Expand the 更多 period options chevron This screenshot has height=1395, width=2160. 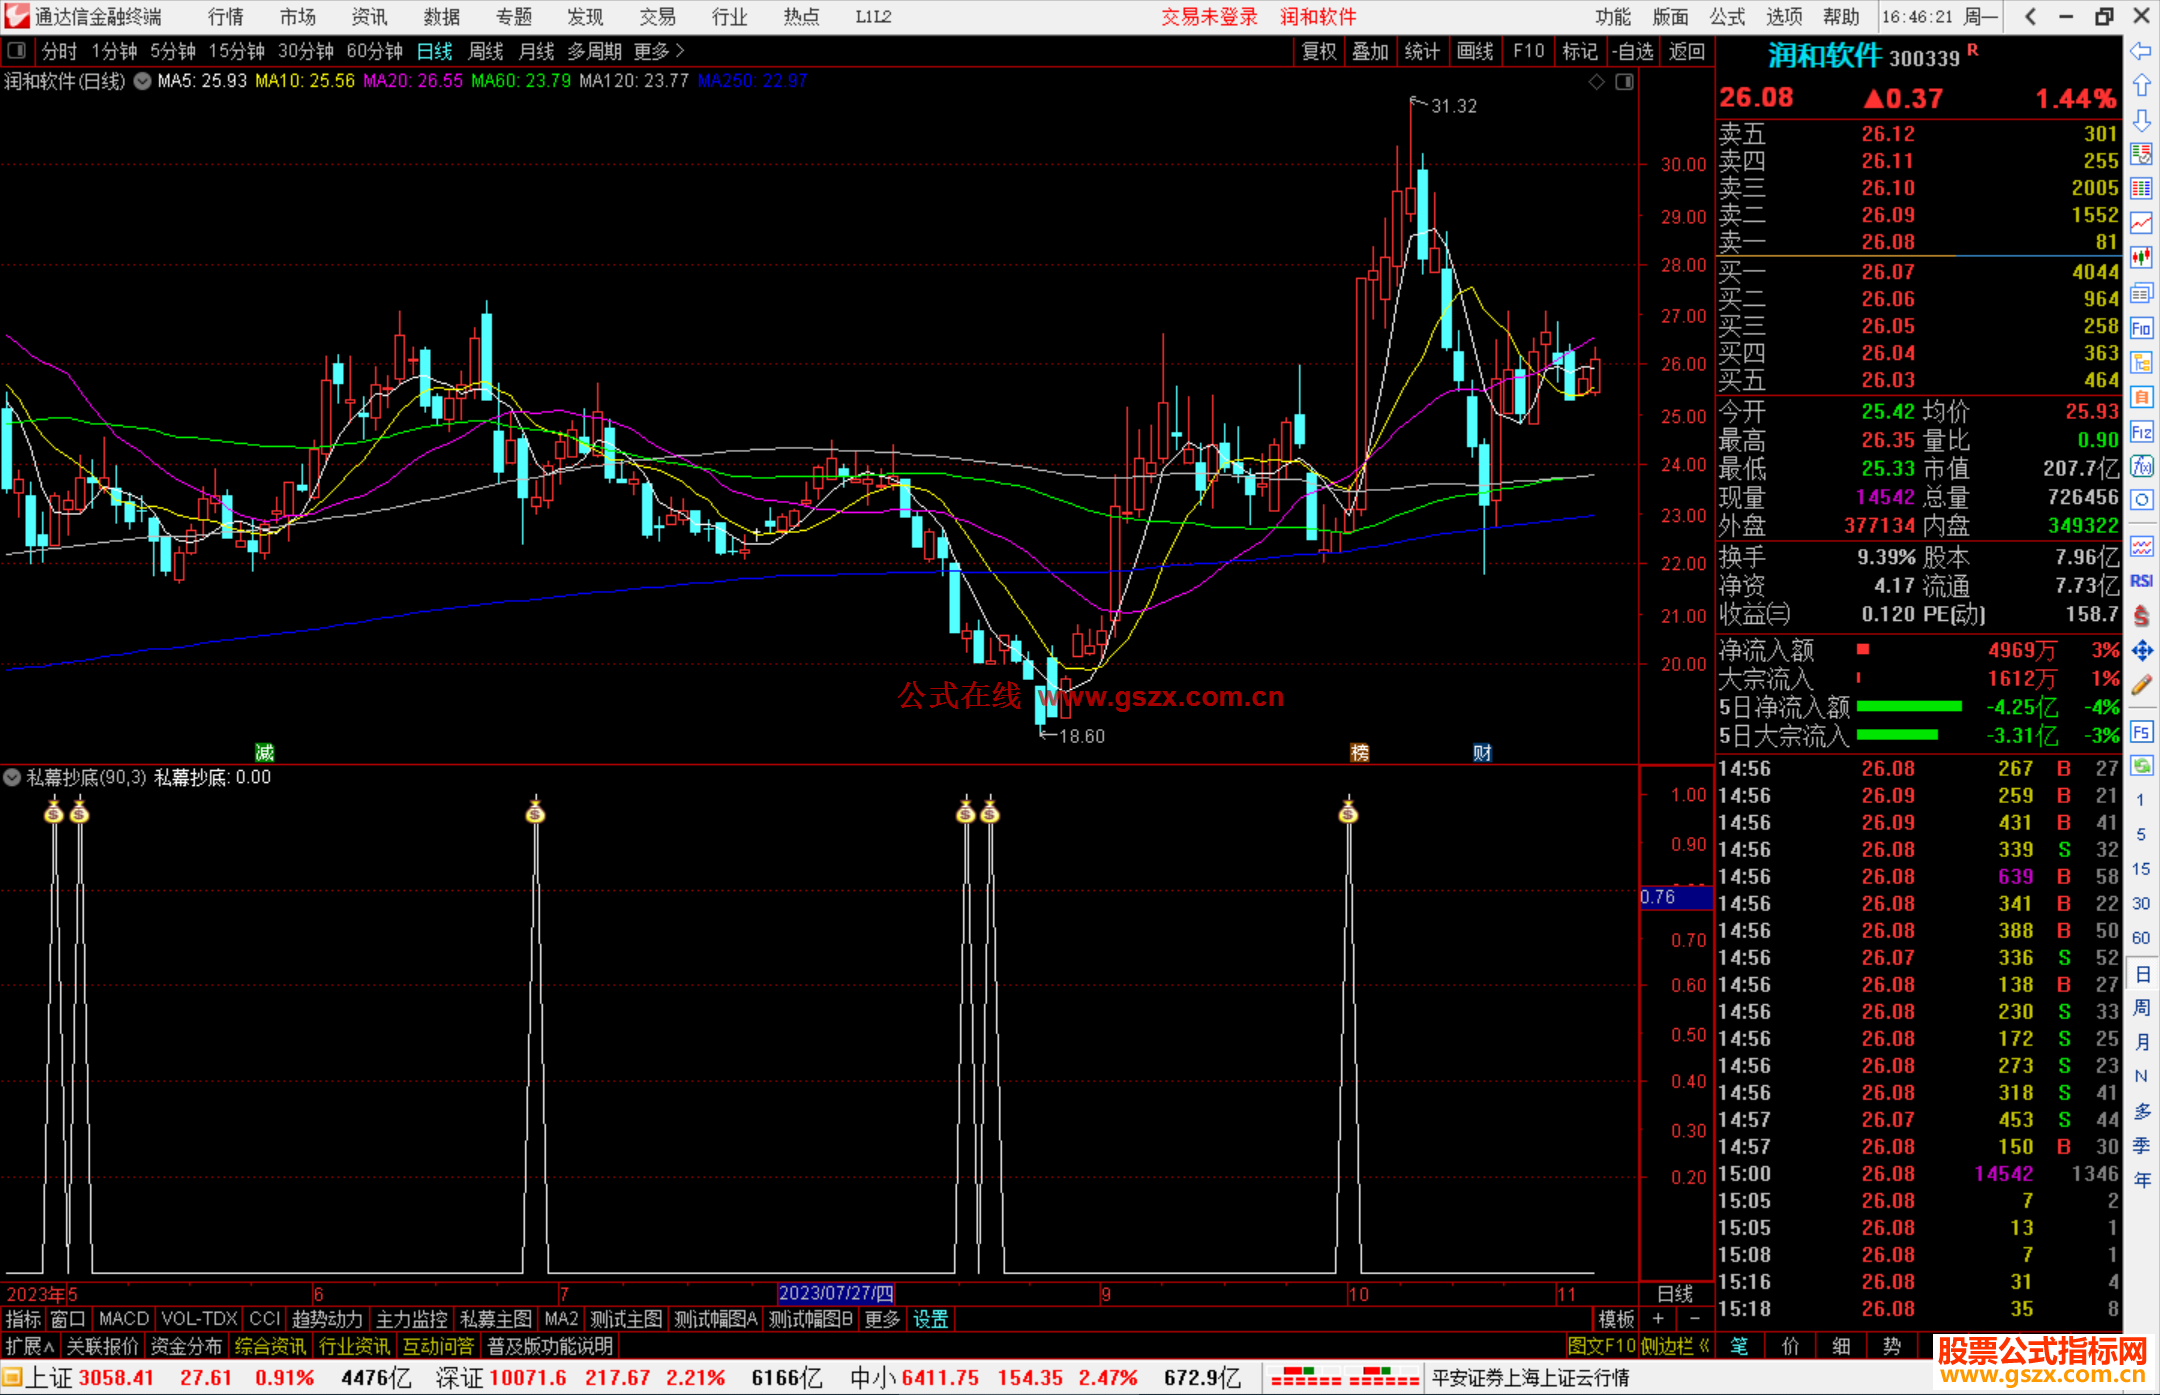point(681,50)
